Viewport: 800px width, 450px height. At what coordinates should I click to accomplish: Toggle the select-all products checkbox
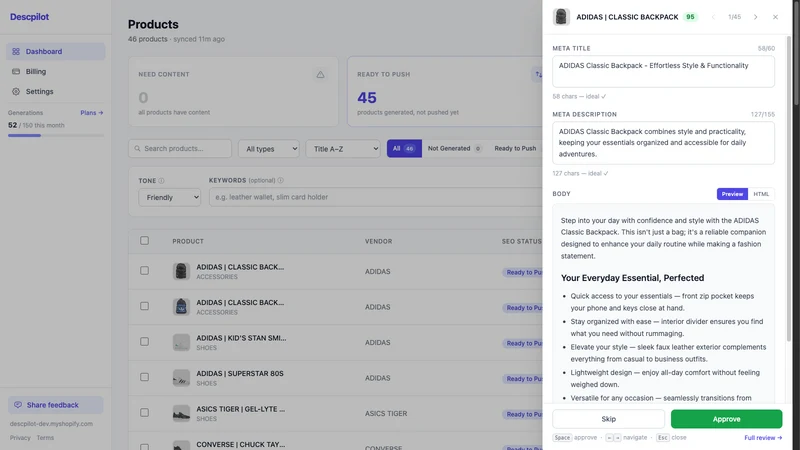tap(144, 240)
